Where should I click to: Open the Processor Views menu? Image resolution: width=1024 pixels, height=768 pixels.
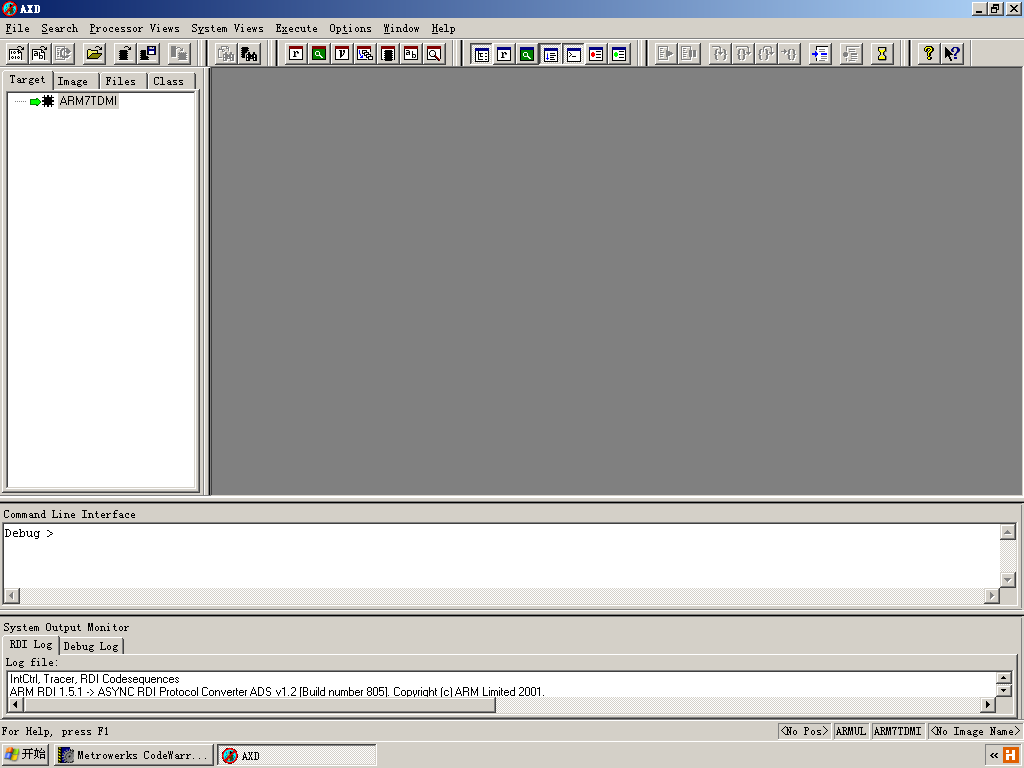tap(135, 28)
